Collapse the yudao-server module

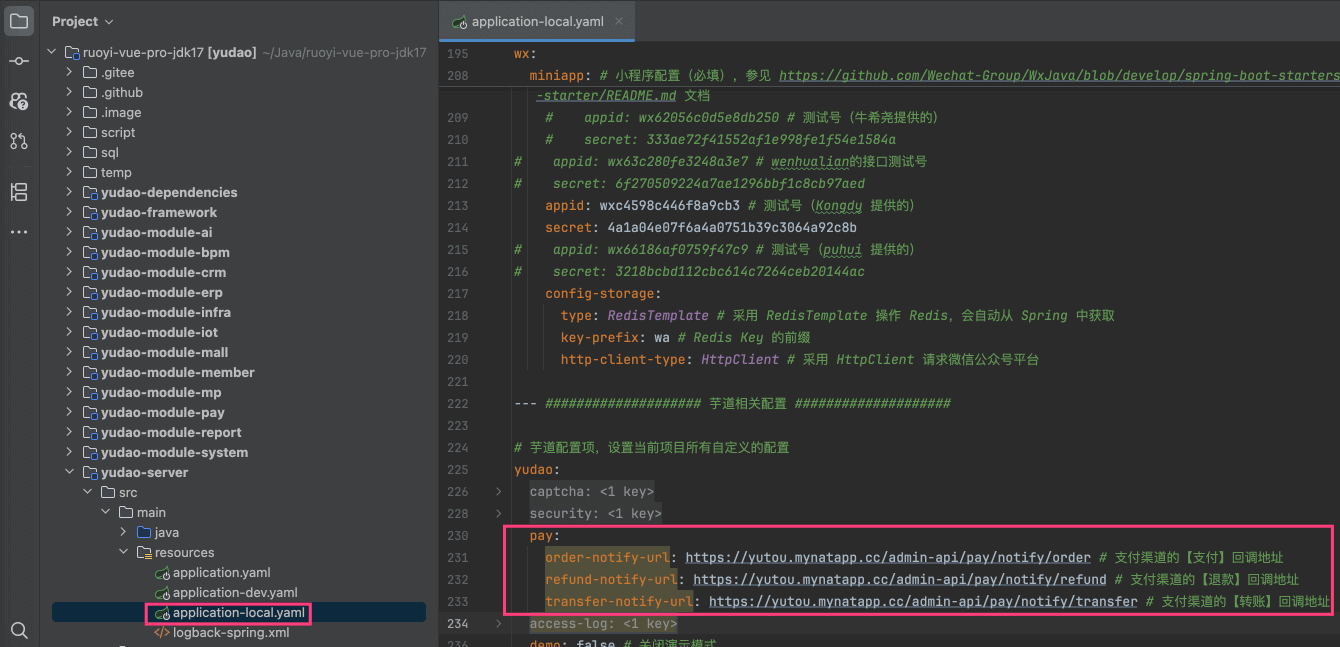(69, 472)
